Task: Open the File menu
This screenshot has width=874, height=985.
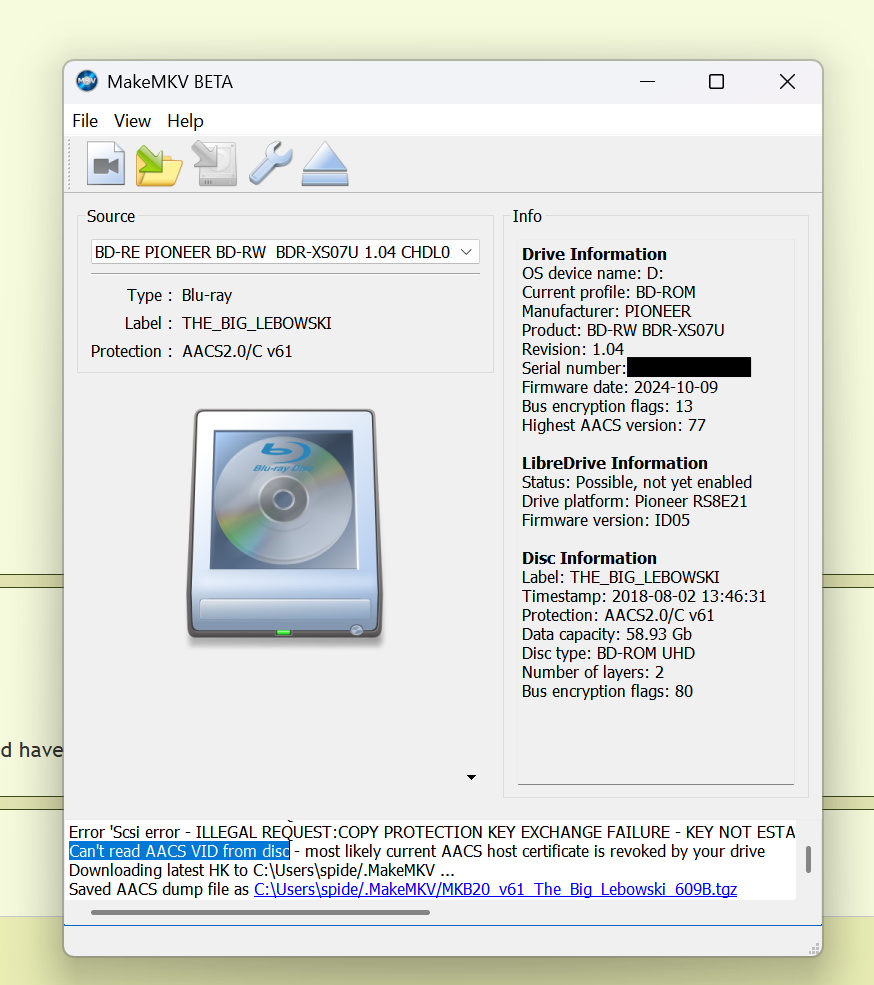Action: [85, 121]
